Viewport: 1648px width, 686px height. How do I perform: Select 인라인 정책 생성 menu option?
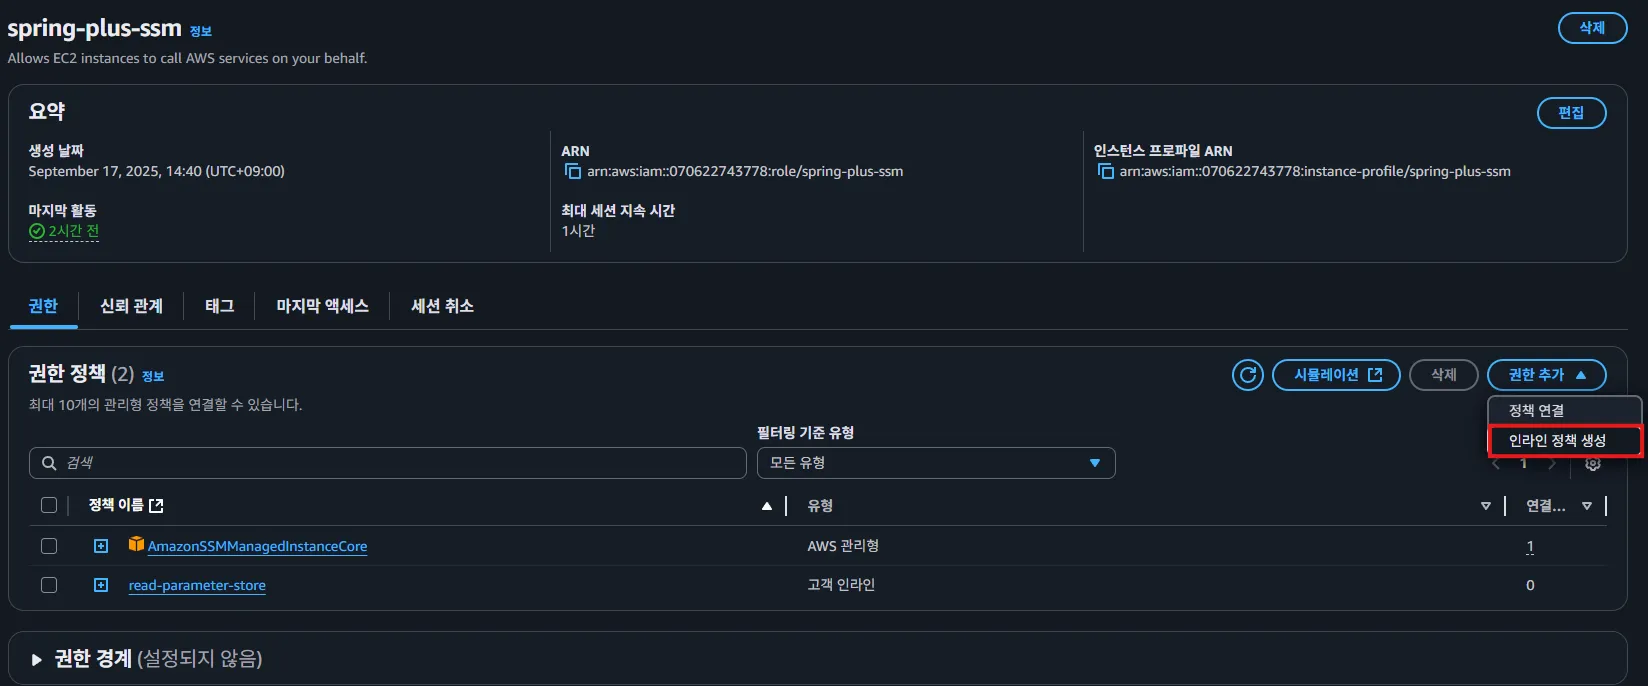(1557, 441)
